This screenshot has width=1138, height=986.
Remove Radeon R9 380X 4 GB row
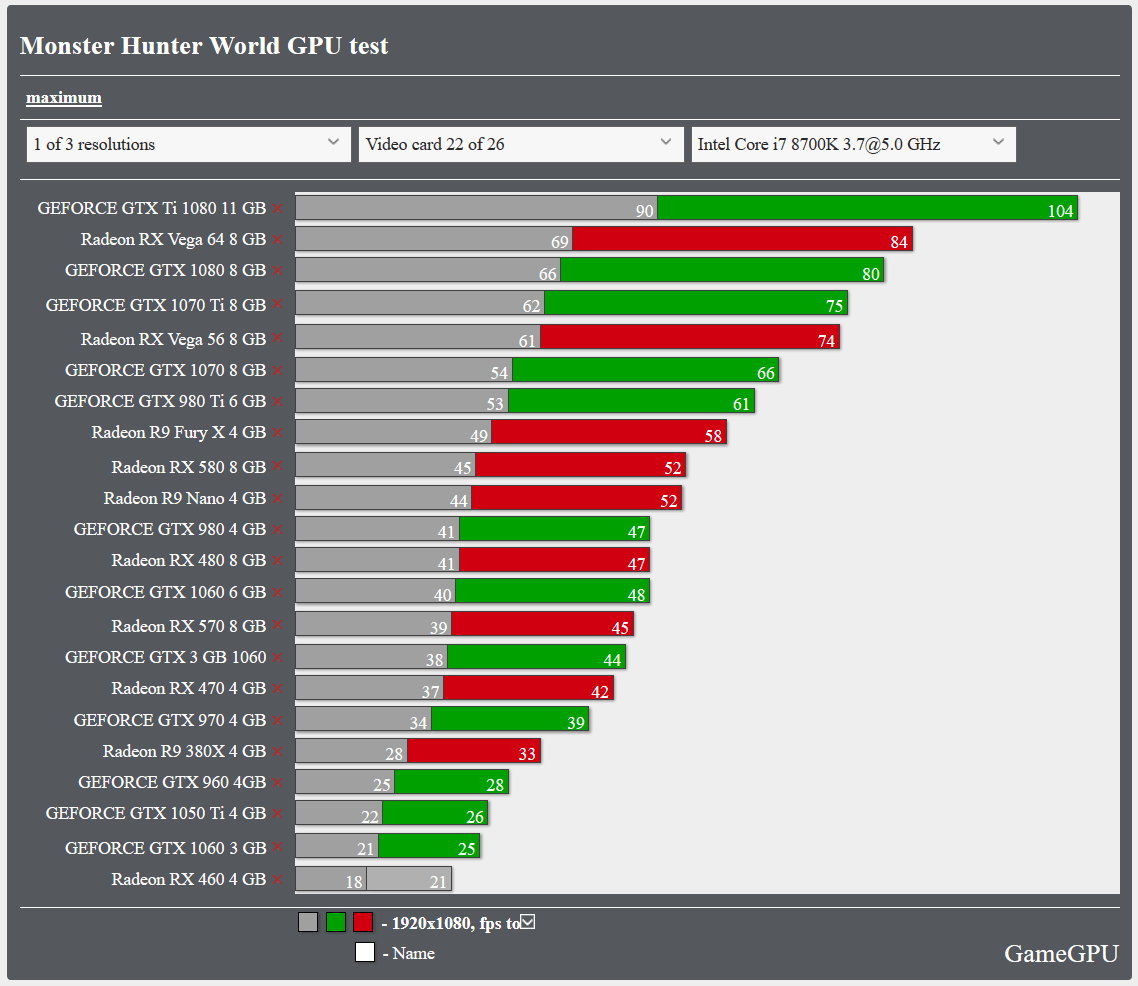277,752
